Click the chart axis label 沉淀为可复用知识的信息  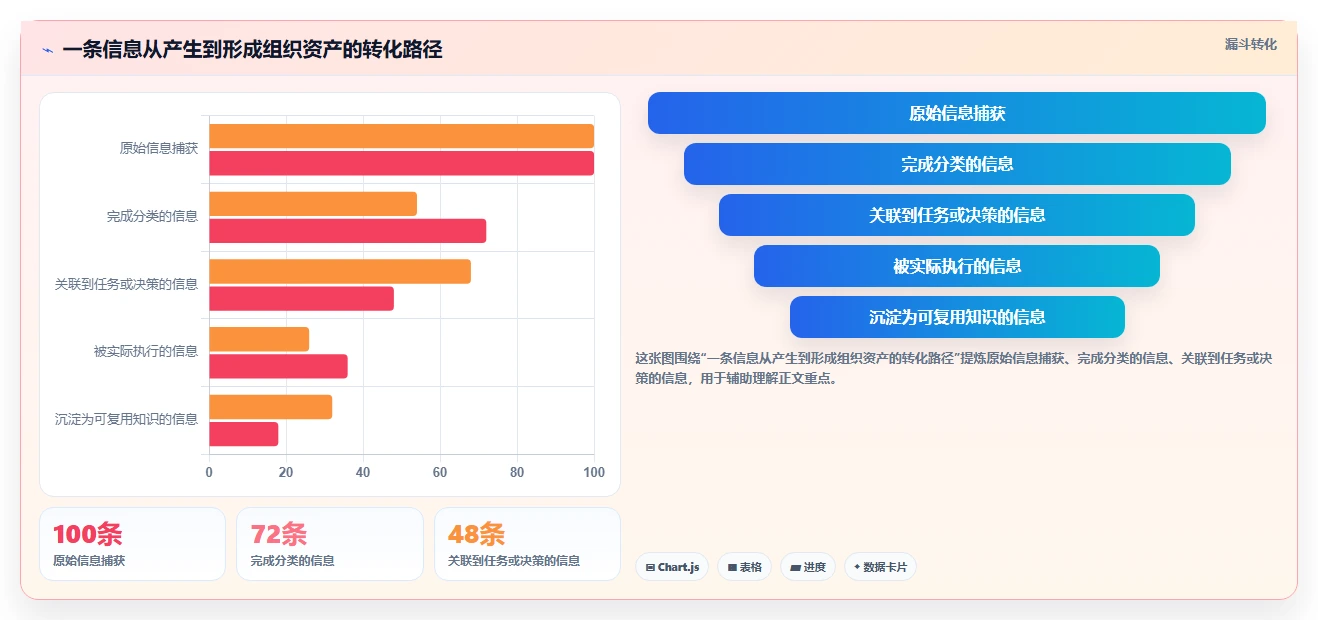pos(127,419)
